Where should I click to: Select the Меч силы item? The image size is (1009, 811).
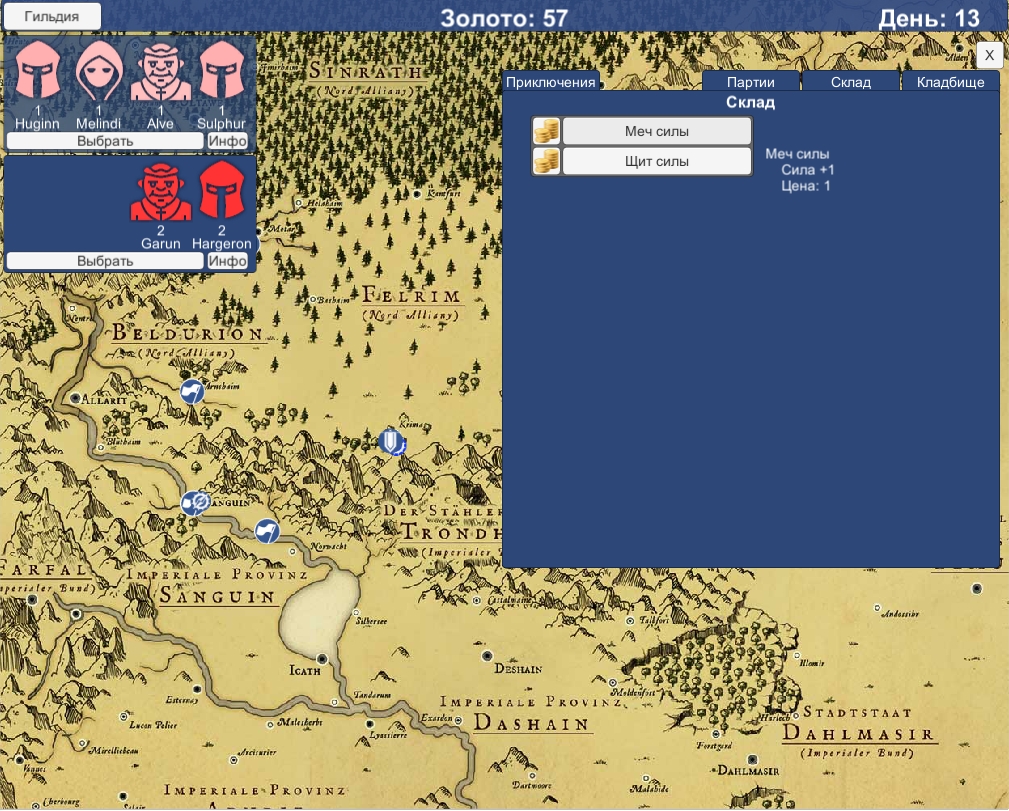click(657, 131)
